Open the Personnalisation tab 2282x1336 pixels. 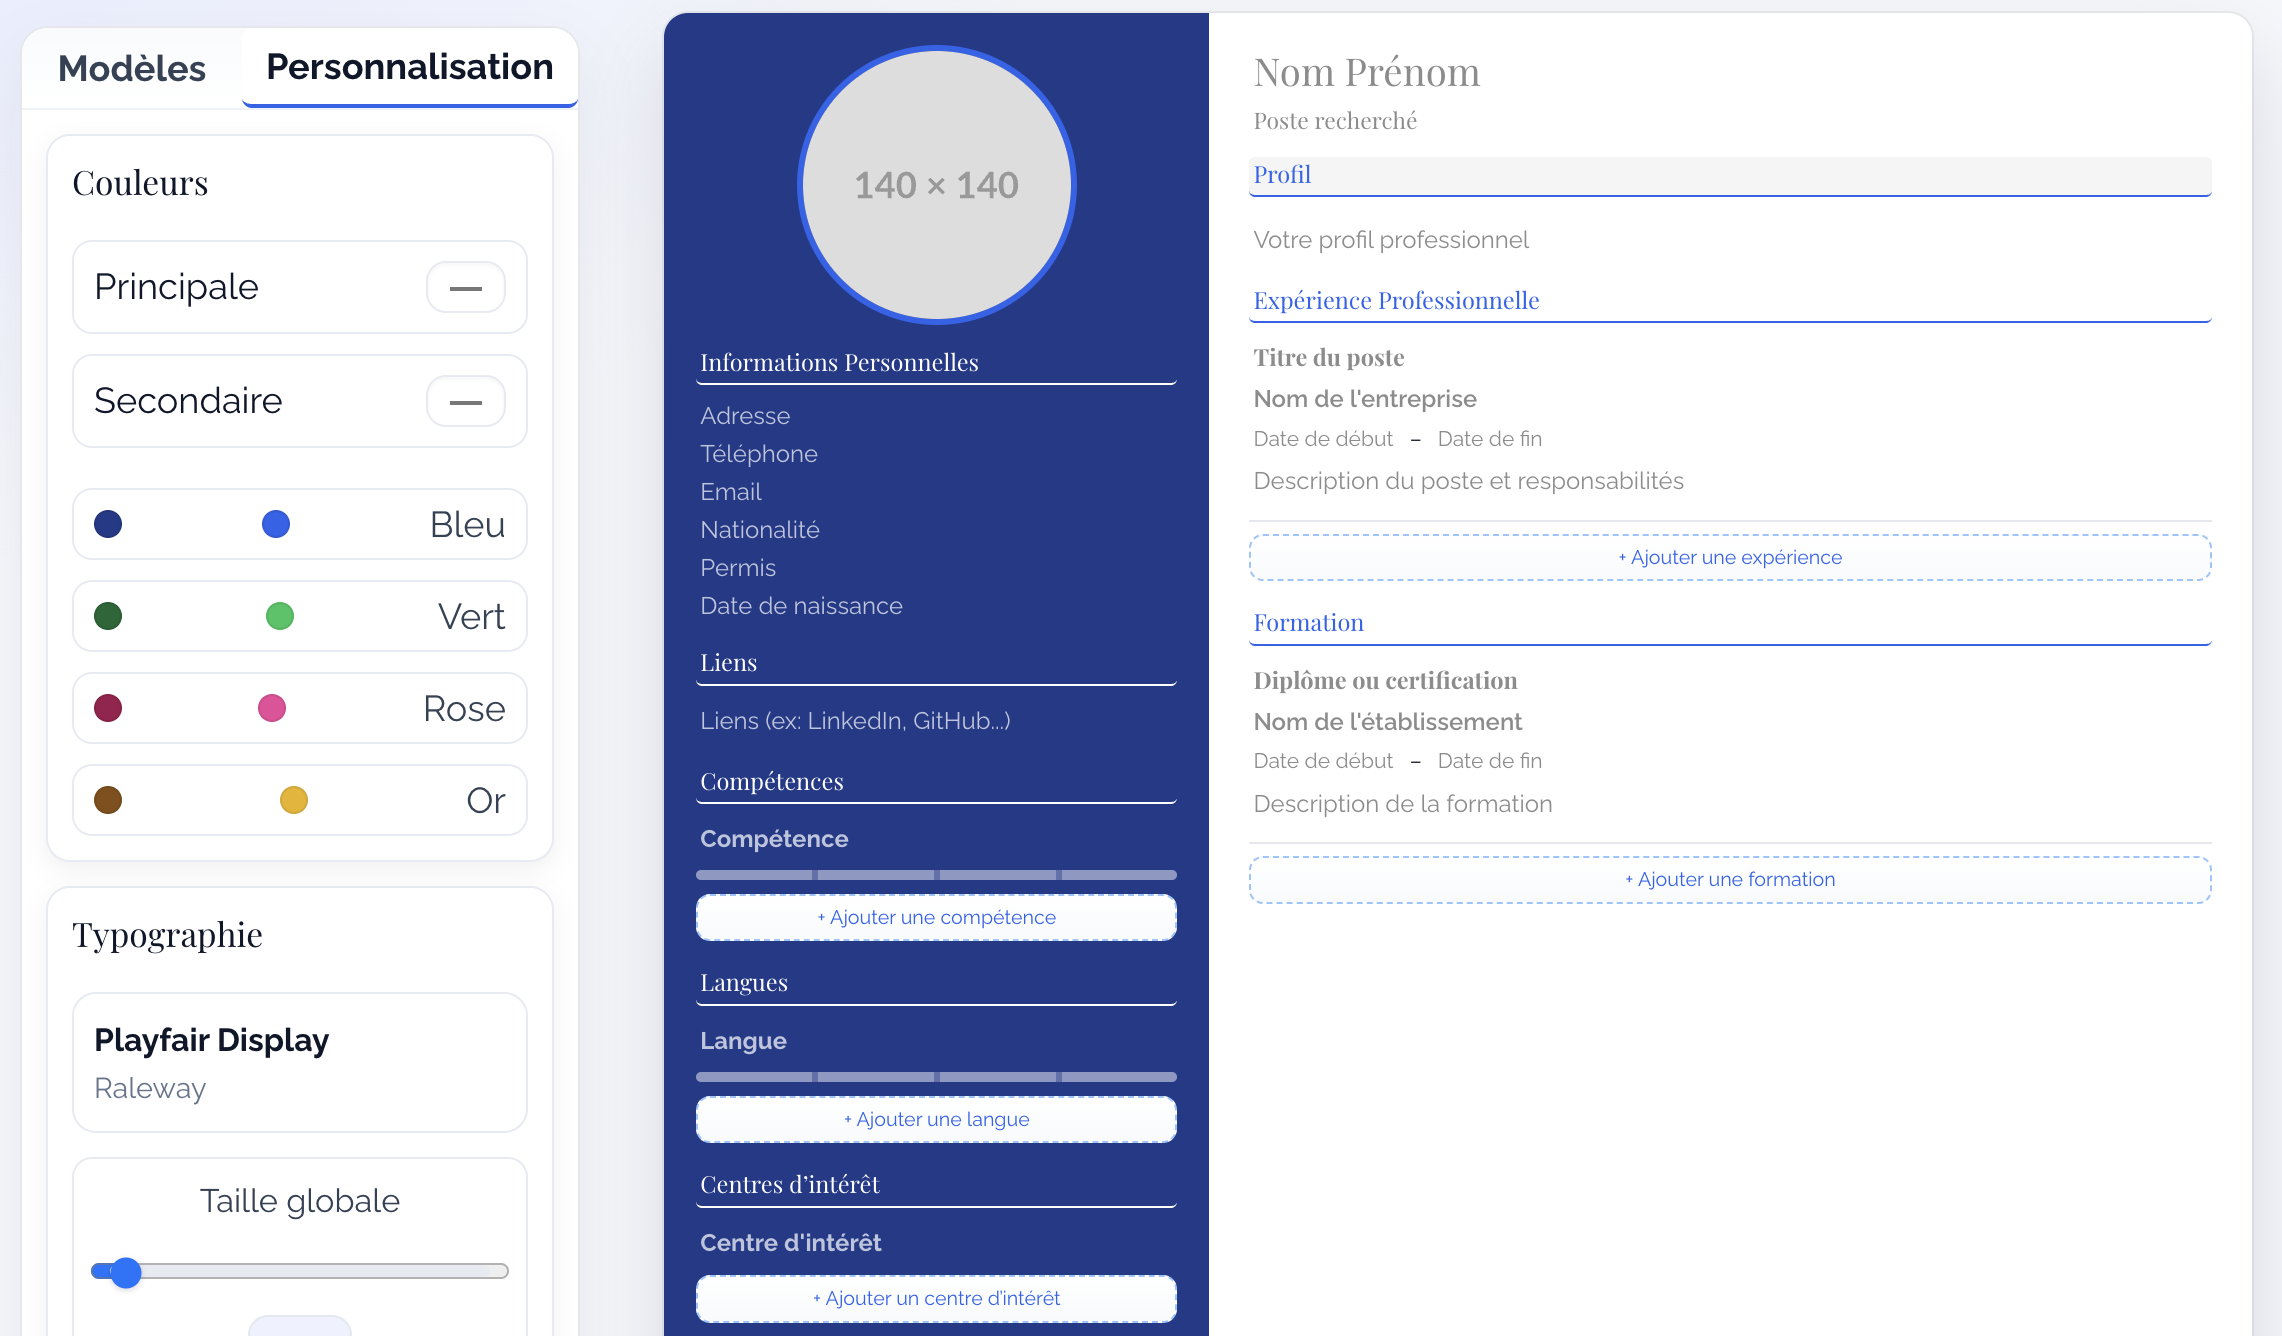[x=409, y=67]
